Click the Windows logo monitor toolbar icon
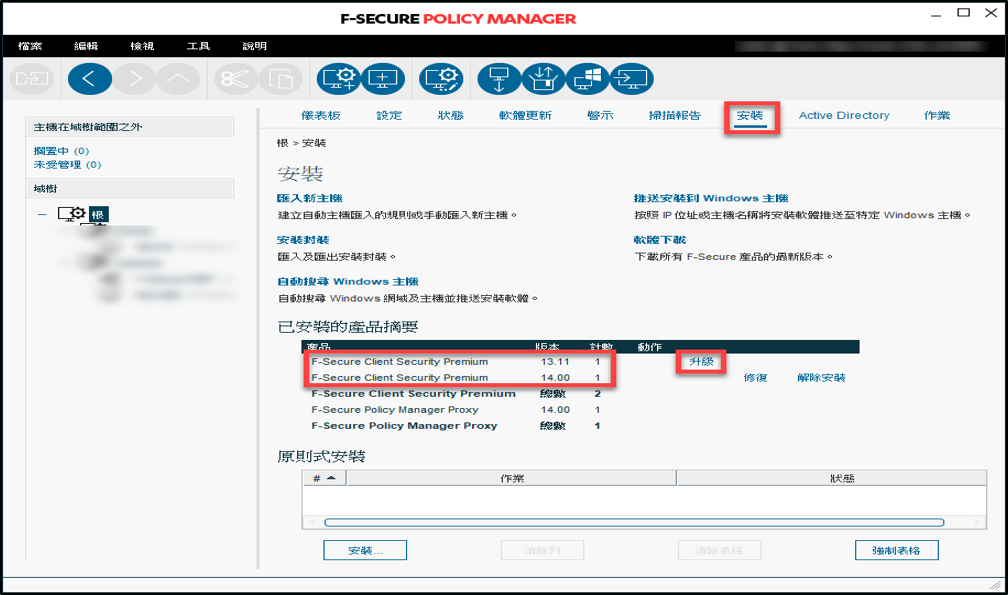Image resolution: width=1008 pixels, height=595 pixels. tap(587, 78)
